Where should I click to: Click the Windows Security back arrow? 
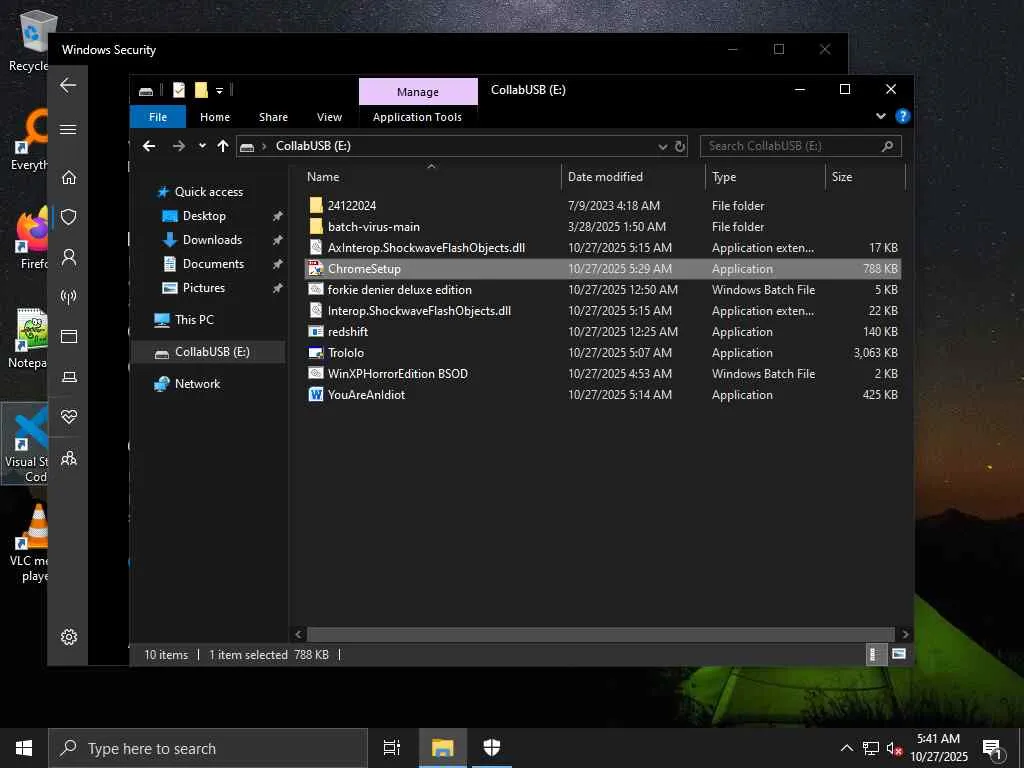pyautogui.click(x=68, y=85)
